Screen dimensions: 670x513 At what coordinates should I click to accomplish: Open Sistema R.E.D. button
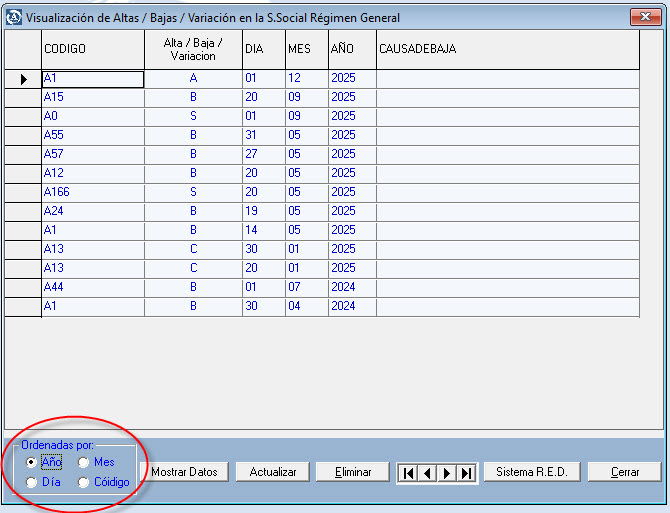pos(532,472)
